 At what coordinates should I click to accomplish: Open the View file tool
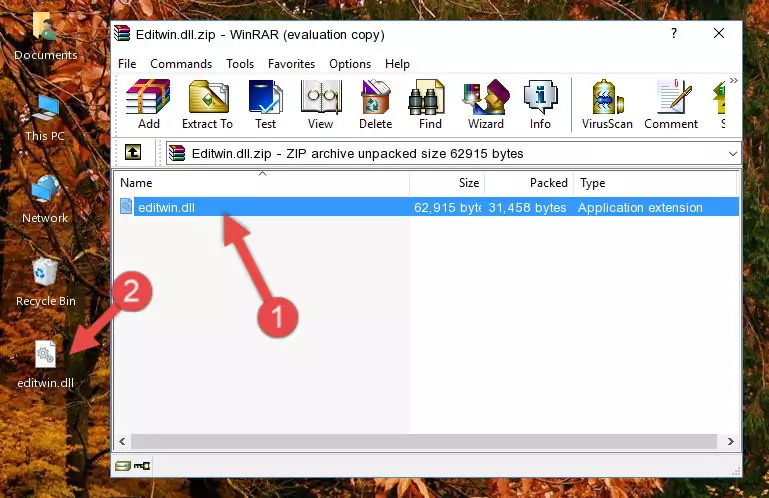[321, 104]
